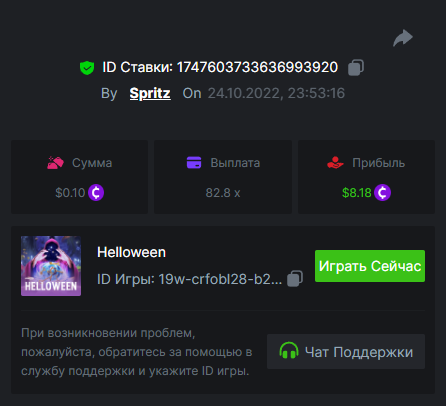The height and width of the screenshot is (406, 446).
Task: Click the truncated ID Игры text
Action: [x=189, y=279]
